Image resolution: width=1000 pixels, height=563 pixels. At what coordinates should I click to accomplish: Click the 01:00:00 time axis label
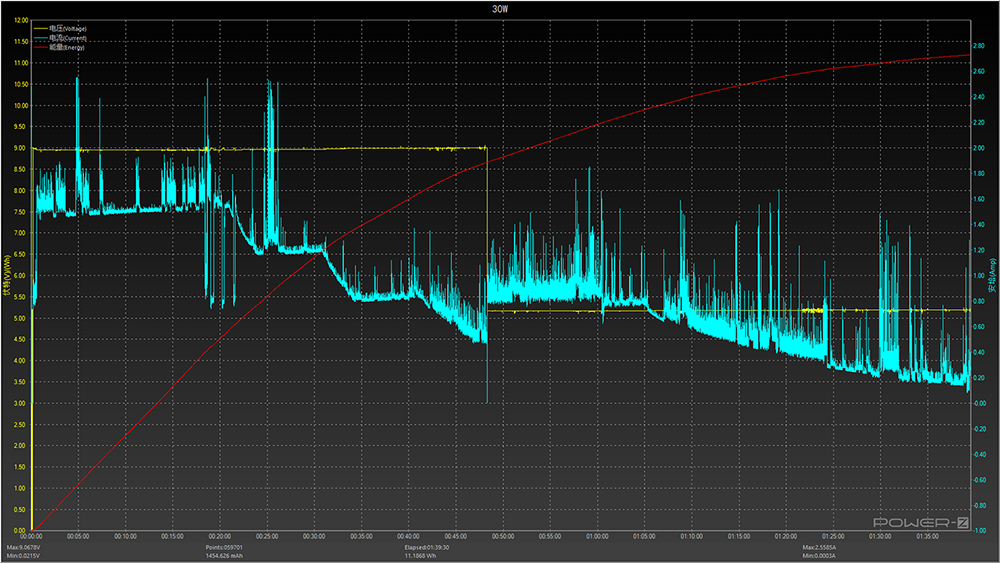tap(597, 537)
